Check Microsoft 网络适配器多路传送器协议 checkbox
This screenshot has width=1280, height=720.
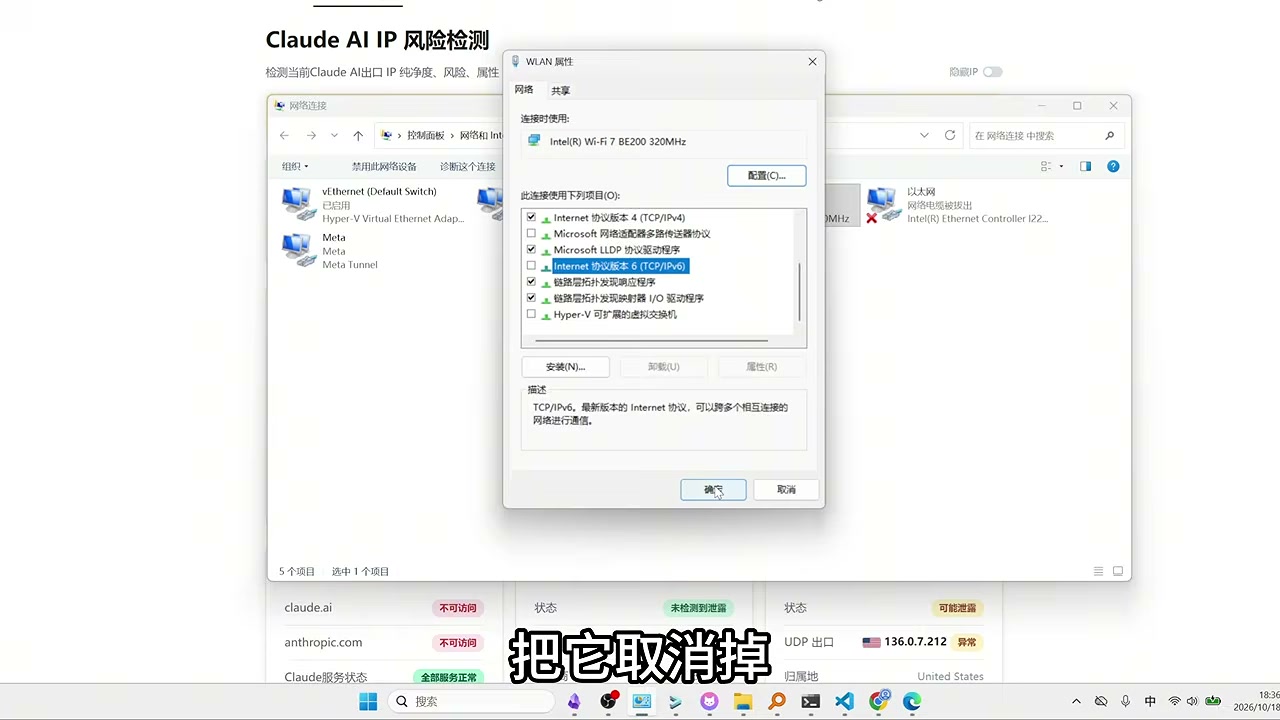click(x=531, y=233)
